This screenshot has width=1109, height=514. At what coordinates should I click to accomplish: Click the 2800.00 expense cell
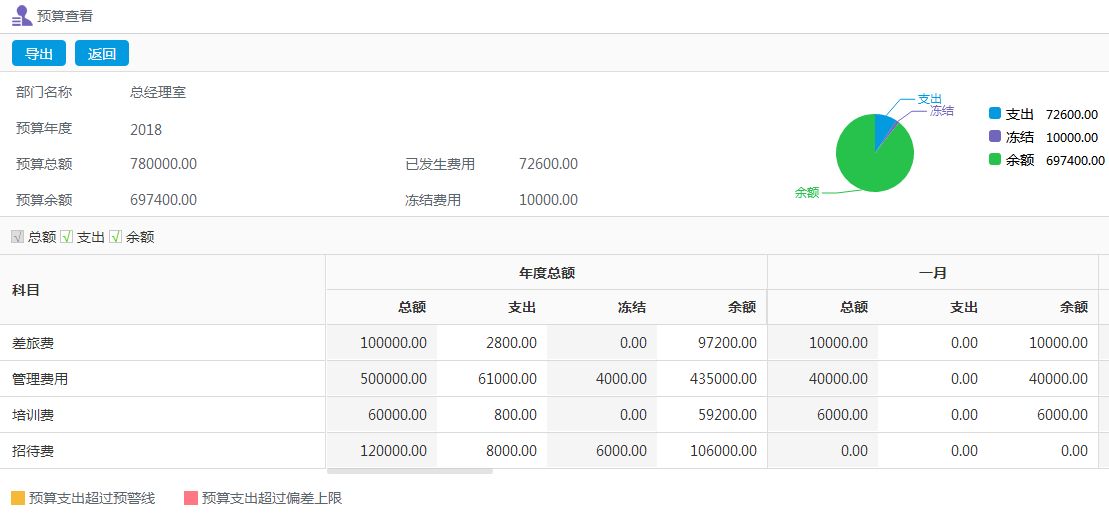(x=492, y=344)
